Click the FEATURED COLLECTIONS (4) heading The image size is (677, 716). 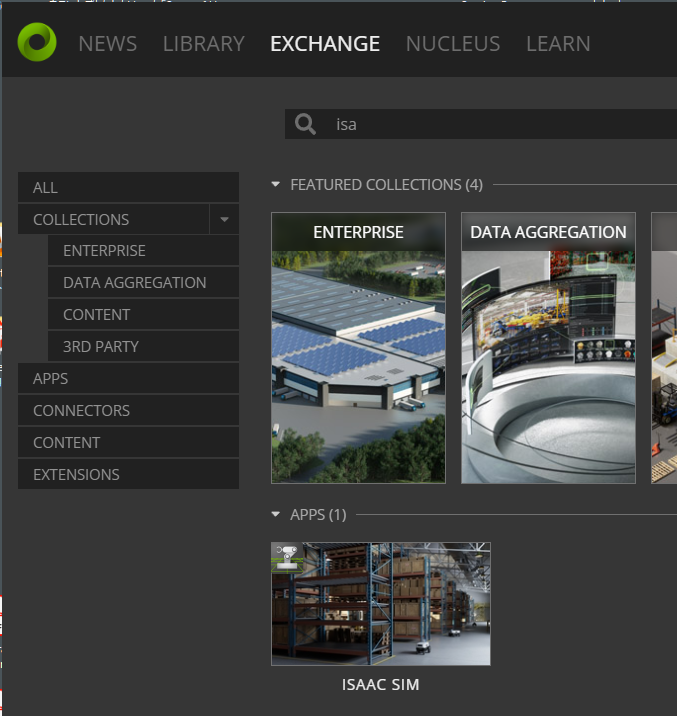click(x=387, y=184)
